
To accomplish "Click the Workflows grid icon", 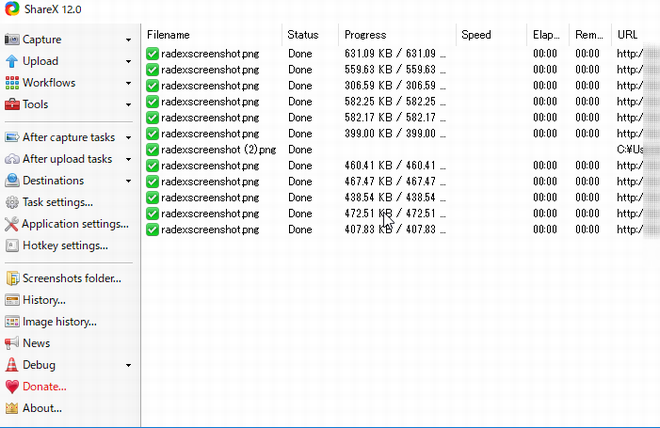I will [12, 83].
